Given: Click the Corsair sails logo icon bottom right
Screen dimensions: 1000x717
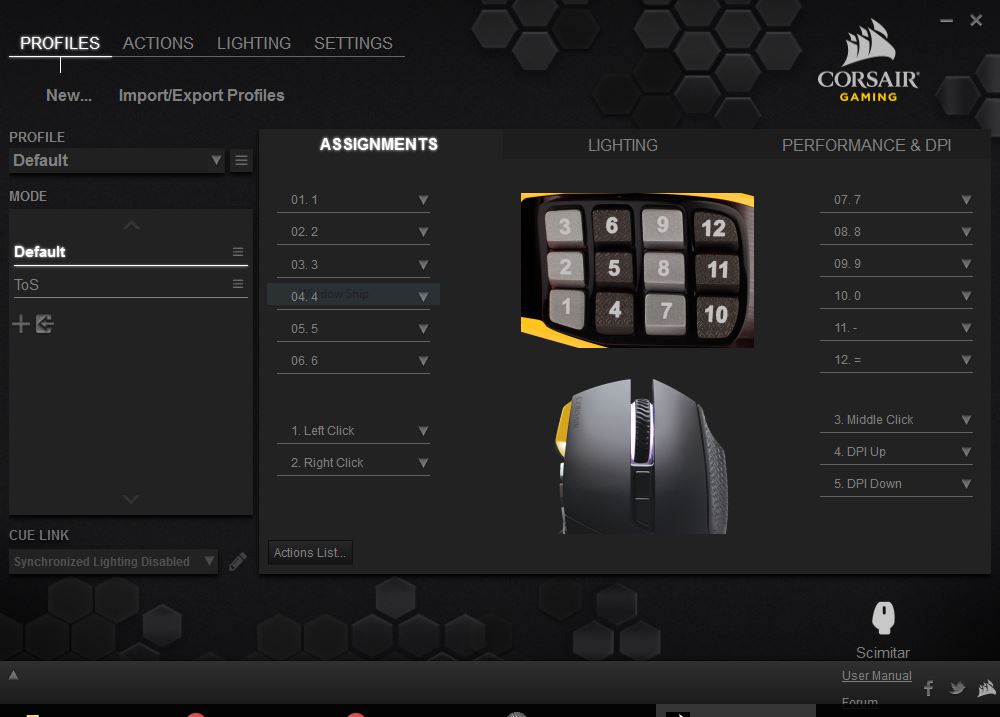Looking at the screenshot, I should pos(986,688).
